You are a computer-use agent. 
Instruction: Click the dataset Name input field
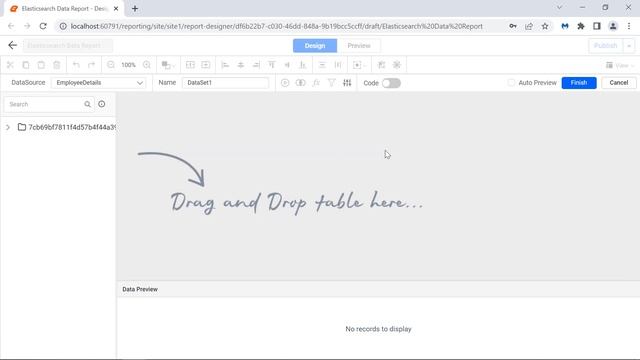(225, 83)
